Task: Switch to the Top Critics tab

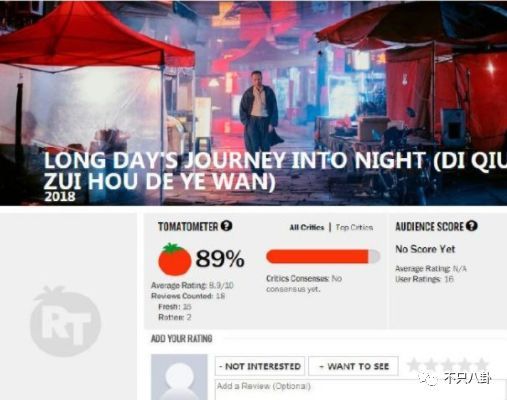Action: [x=354, y=227]
